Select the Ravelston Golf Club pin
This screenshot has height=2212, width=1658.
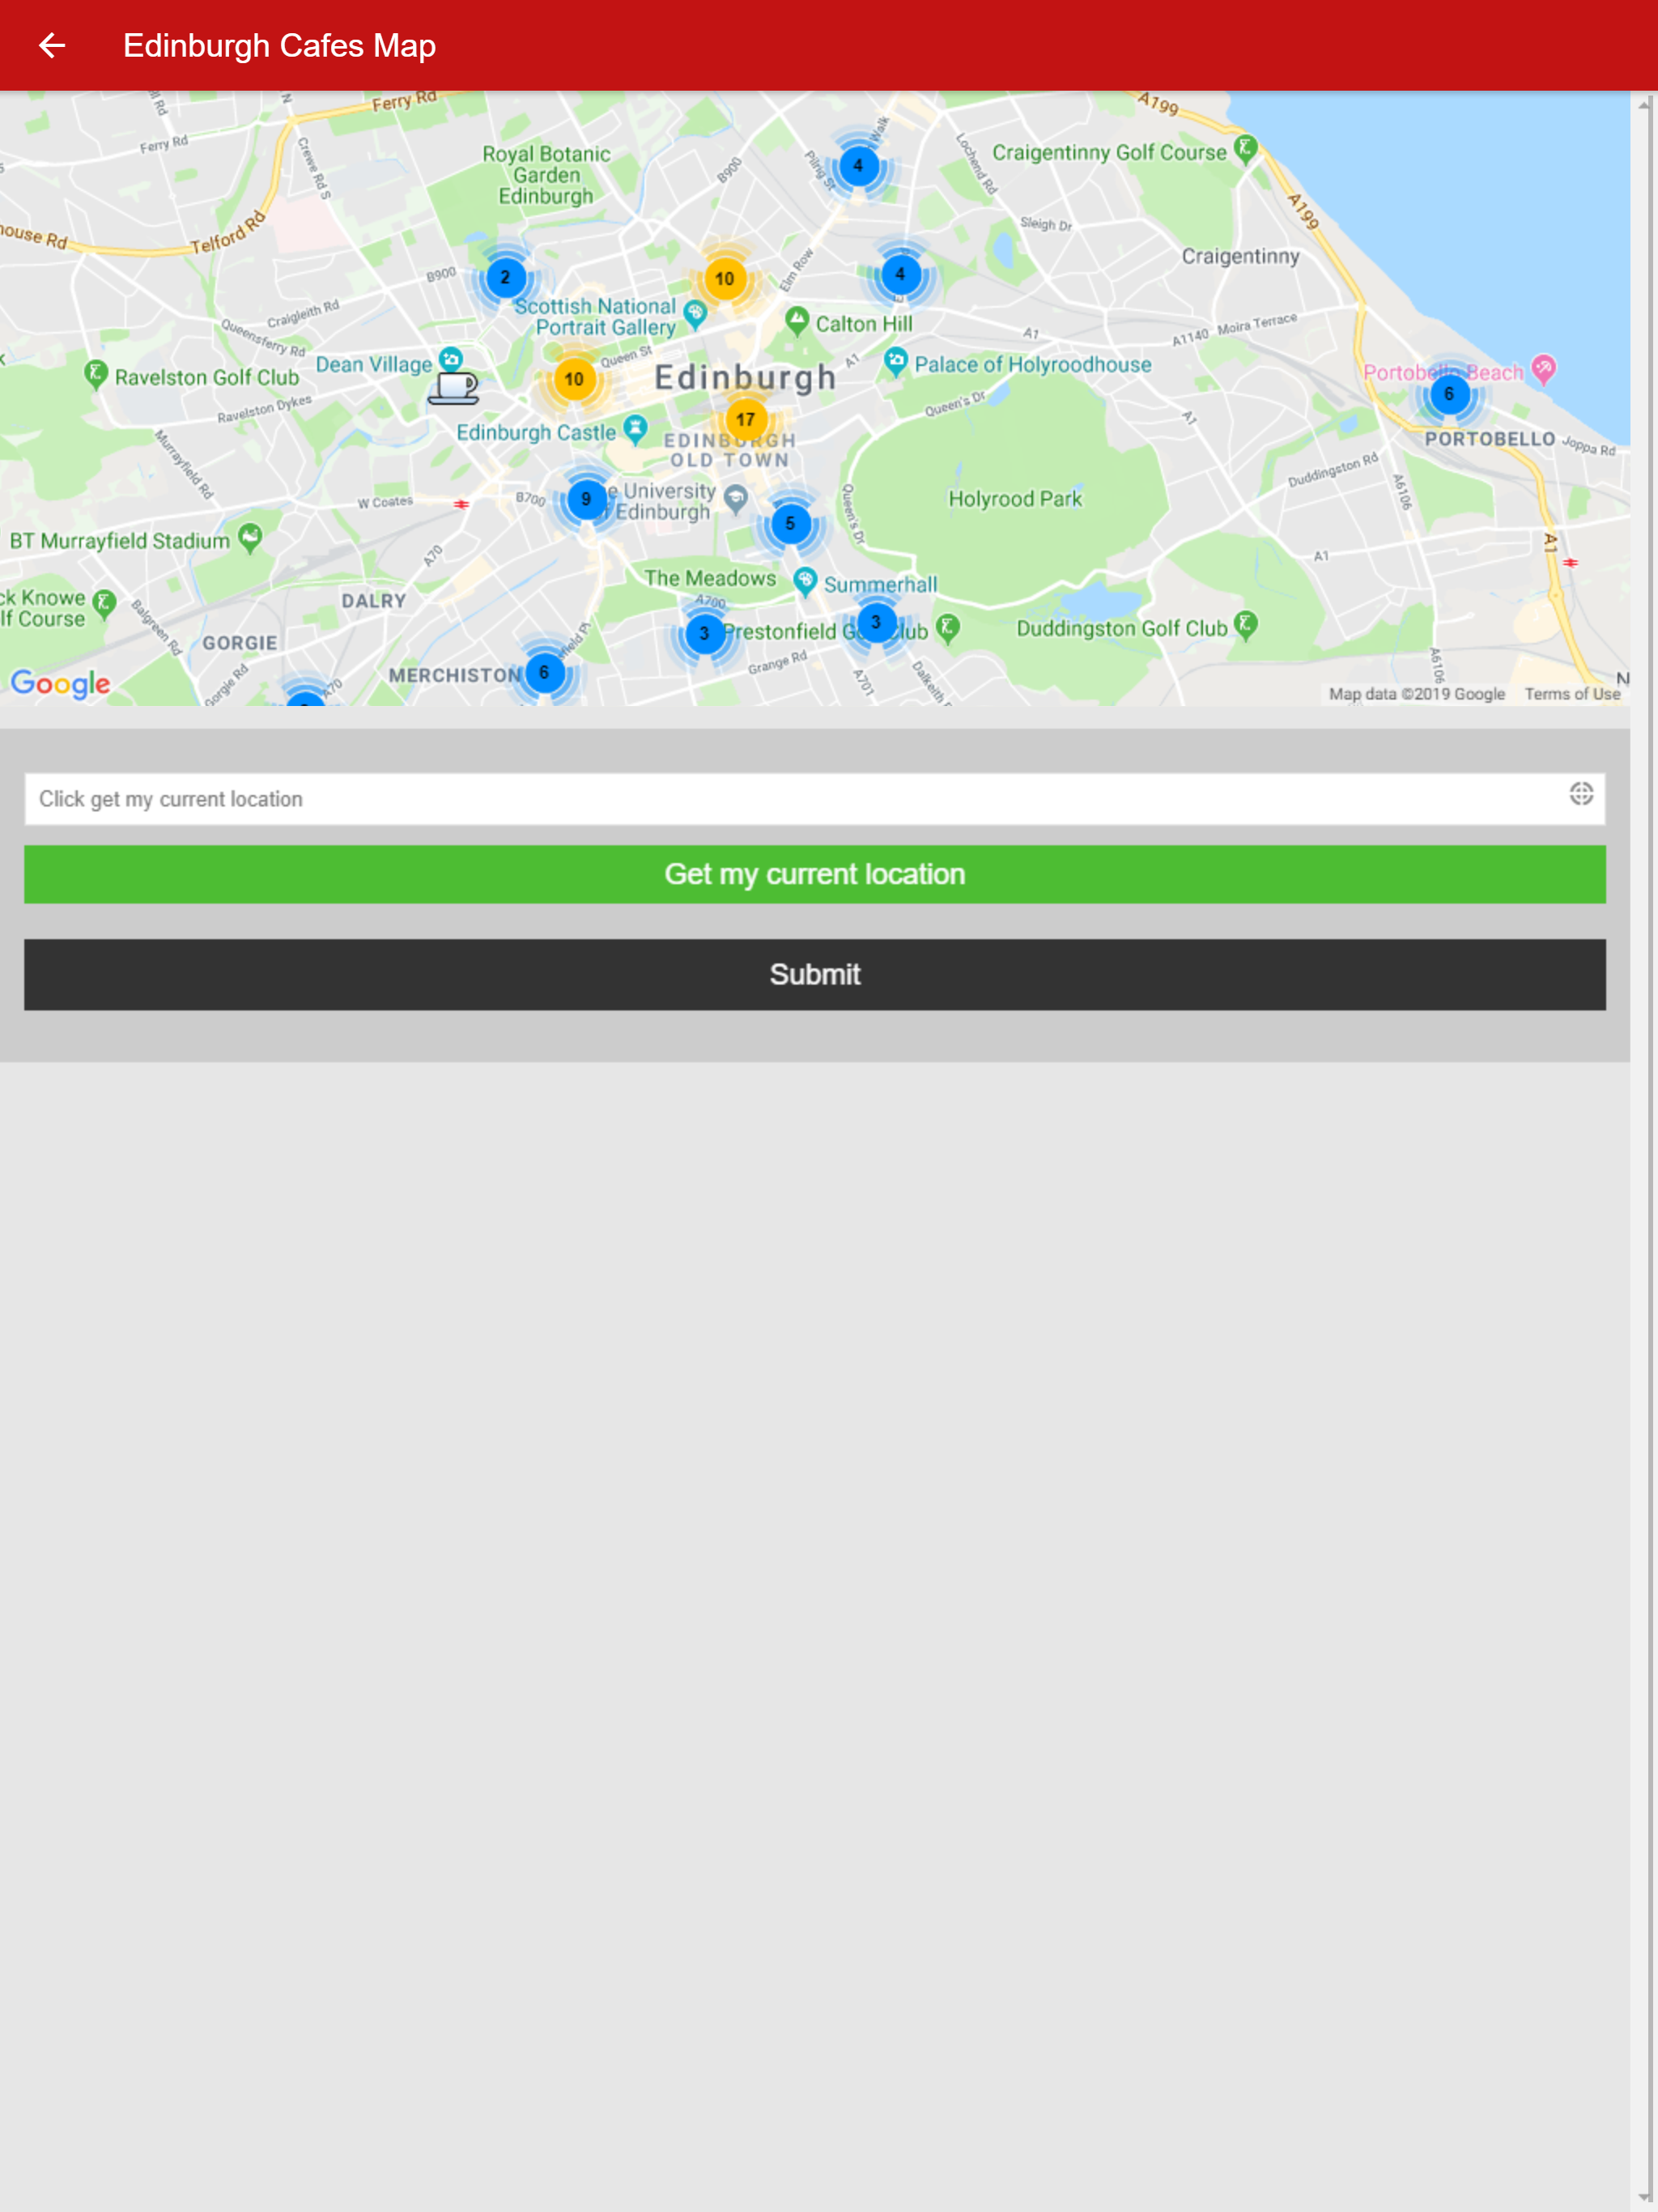point(96,375)
